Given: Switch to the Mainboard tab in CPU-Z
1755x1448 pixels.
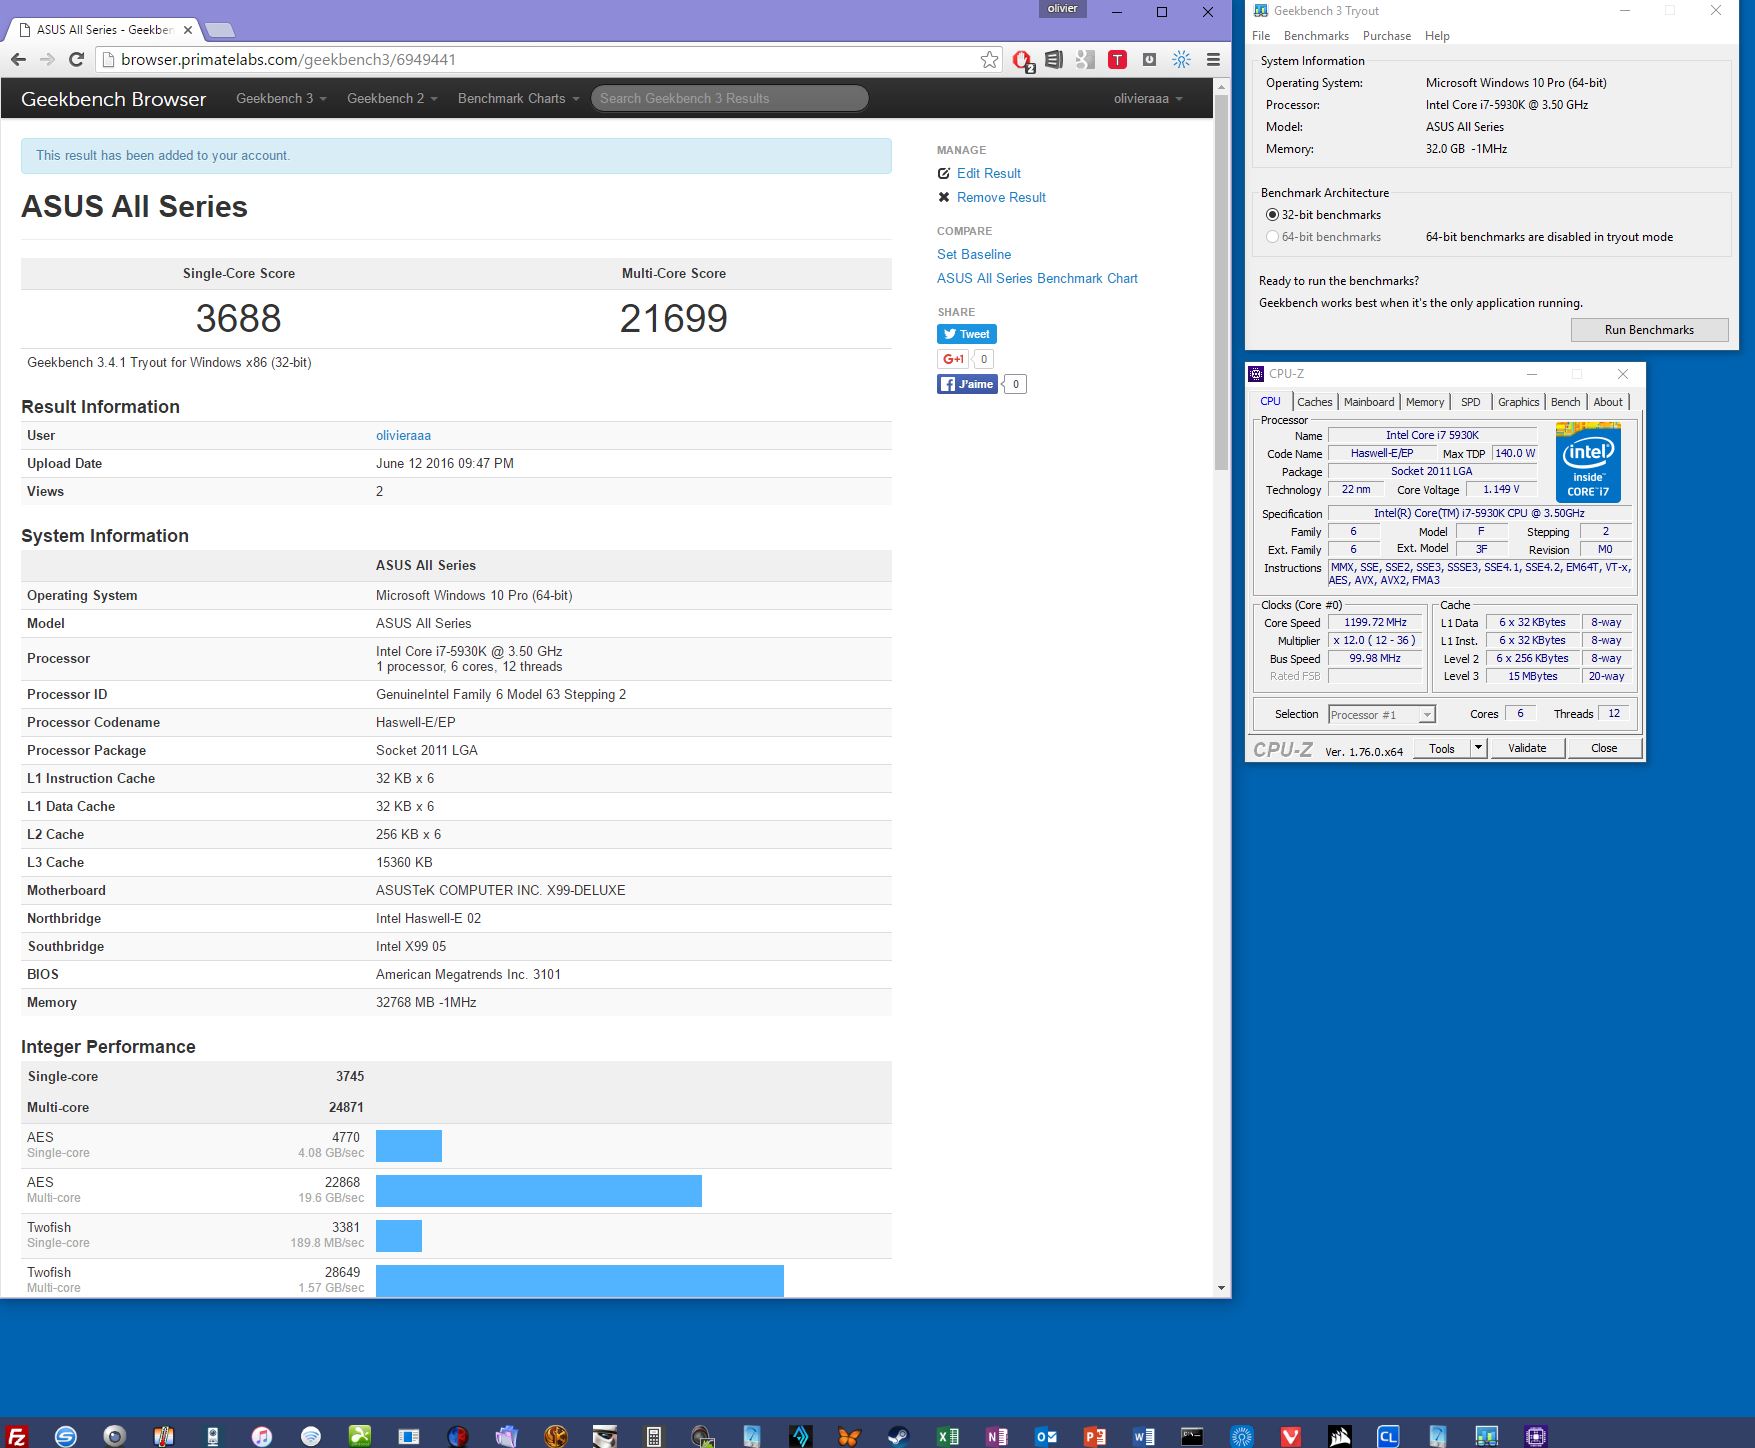Looking at the screenshot, I should 1369,402.
